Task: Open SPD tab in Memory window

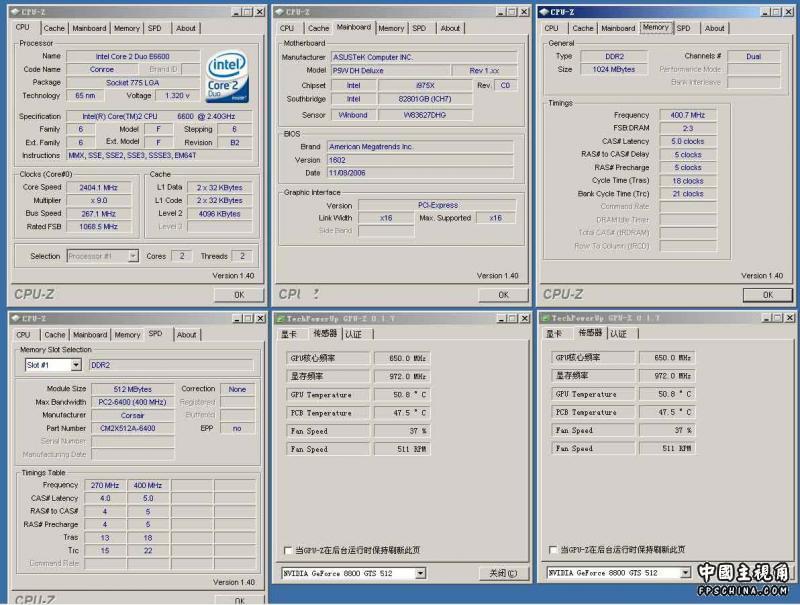Action: coord(683,28)
